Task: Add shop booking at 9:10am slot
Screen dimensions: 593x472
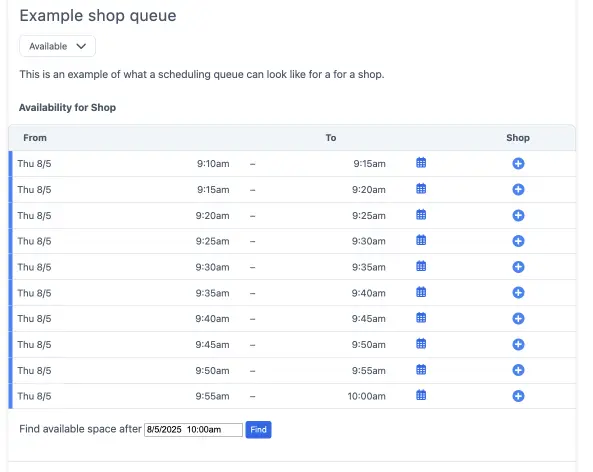Action: (x=518, y=163)
